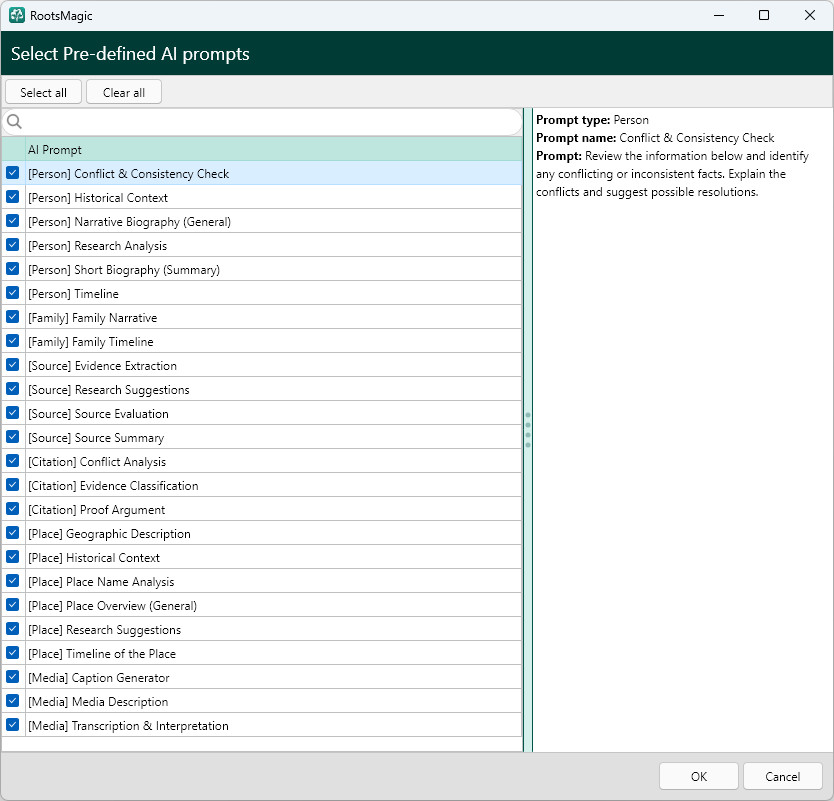Select the [Source] Evidence Extraction row
Viewport: 834px width, 801px height.
coord(262,365)
